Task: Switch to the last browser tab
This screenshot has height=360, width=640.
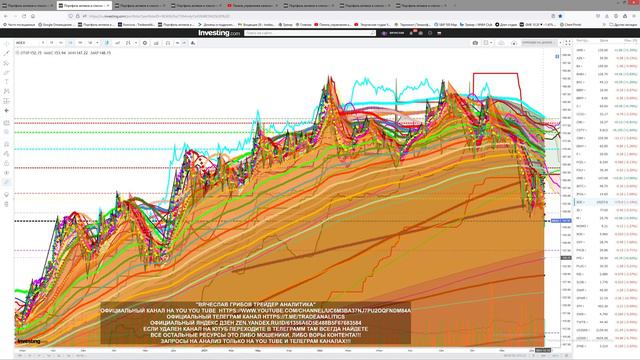Action: [x=421, y=6]
